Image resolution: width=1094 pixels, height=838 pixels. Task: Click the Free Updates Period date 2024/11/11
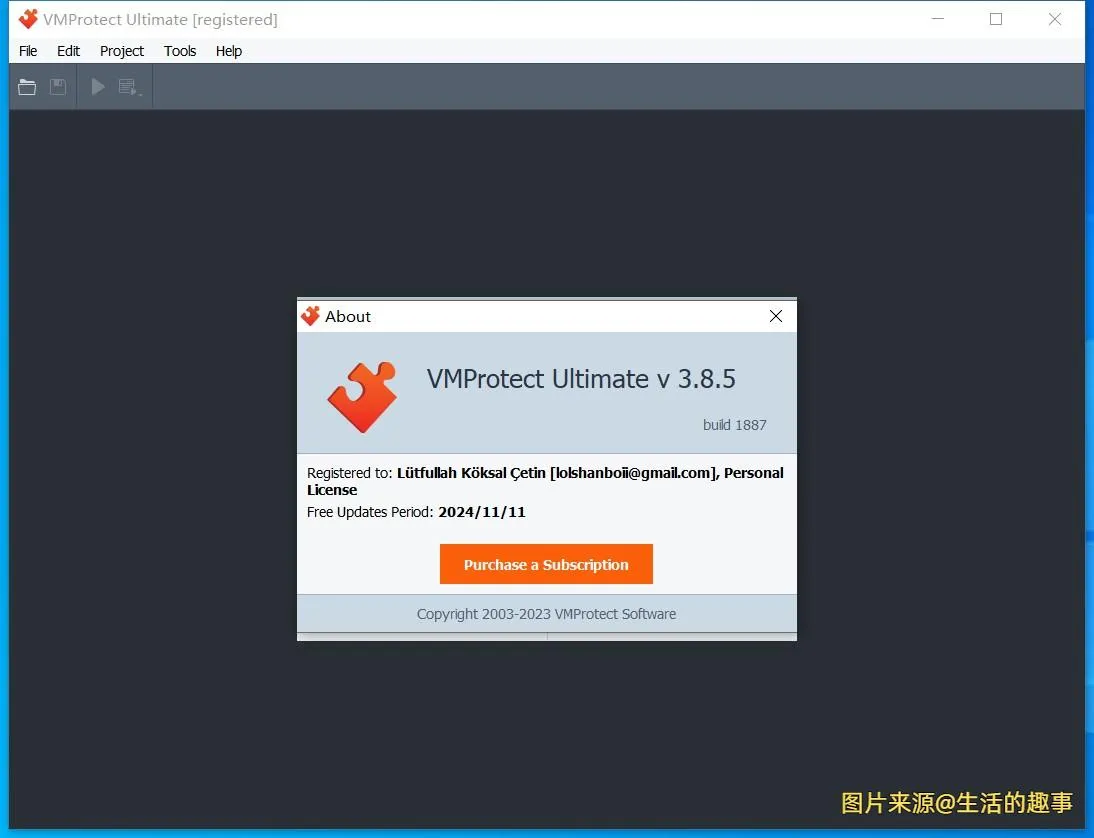coord(482,512)
